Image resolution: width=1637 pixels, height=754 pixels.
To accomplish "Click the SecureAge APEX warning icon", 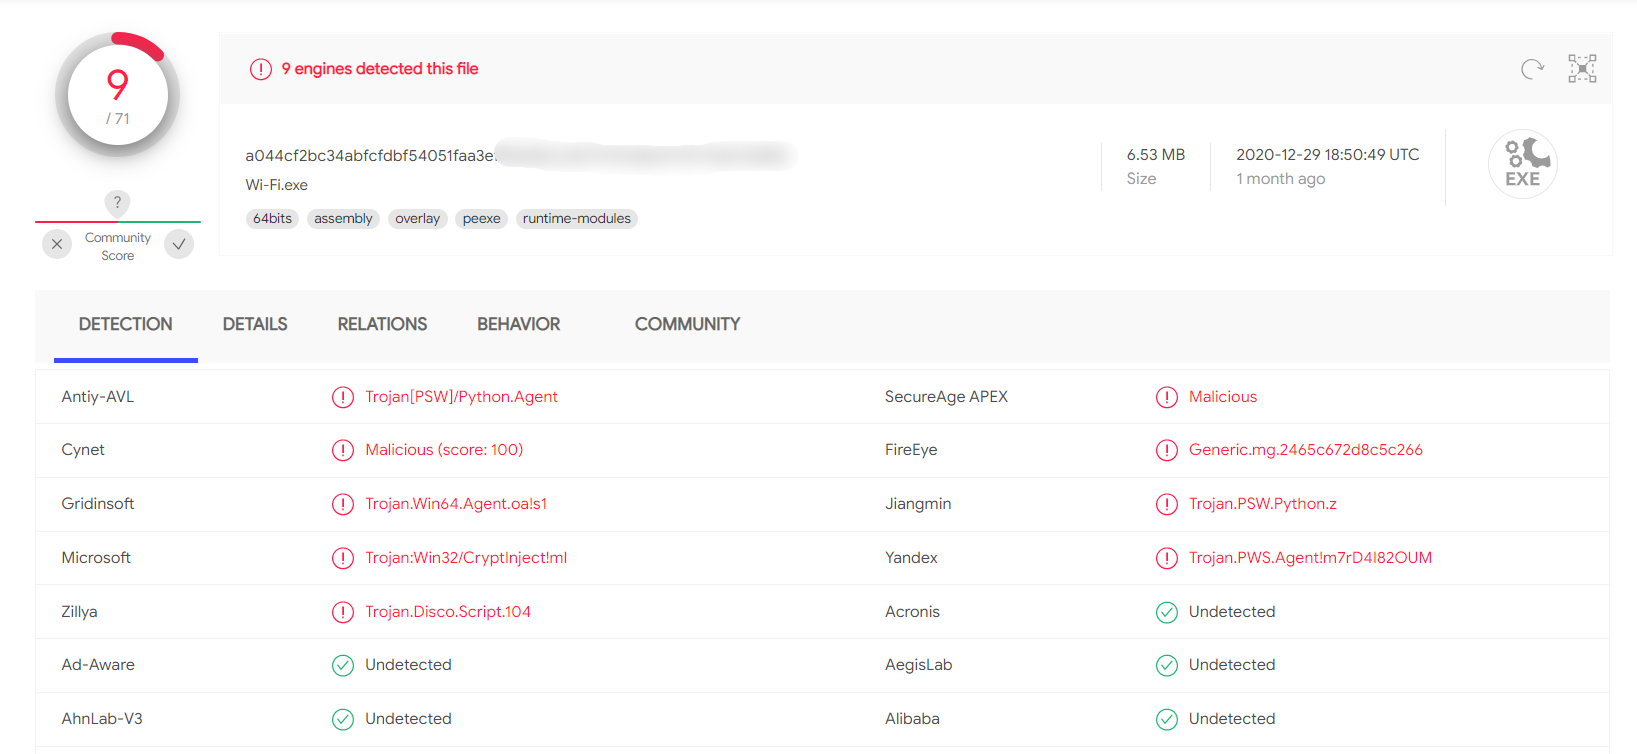I will (x=1167, y=397).
